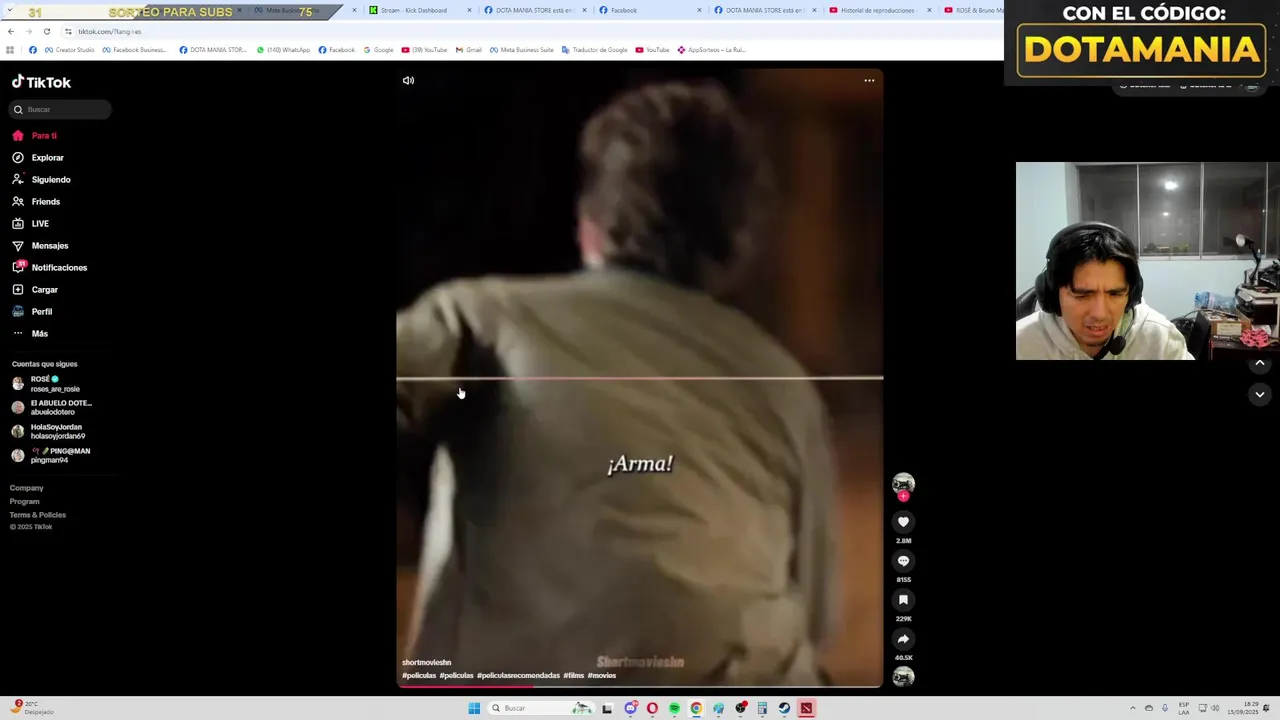Go to the next video with down chevron

1260,394
